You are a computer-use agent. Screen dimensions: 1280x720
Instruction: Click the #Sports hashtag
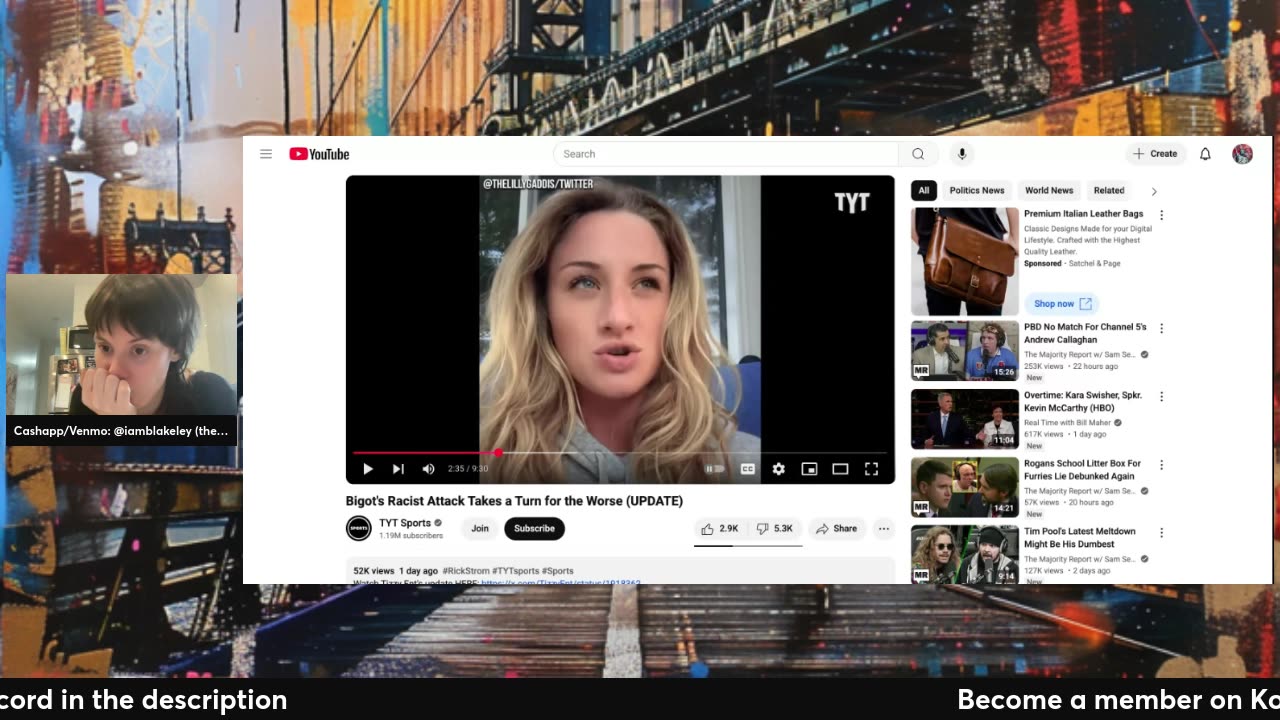pyautogui.click(x=558, y=571)
